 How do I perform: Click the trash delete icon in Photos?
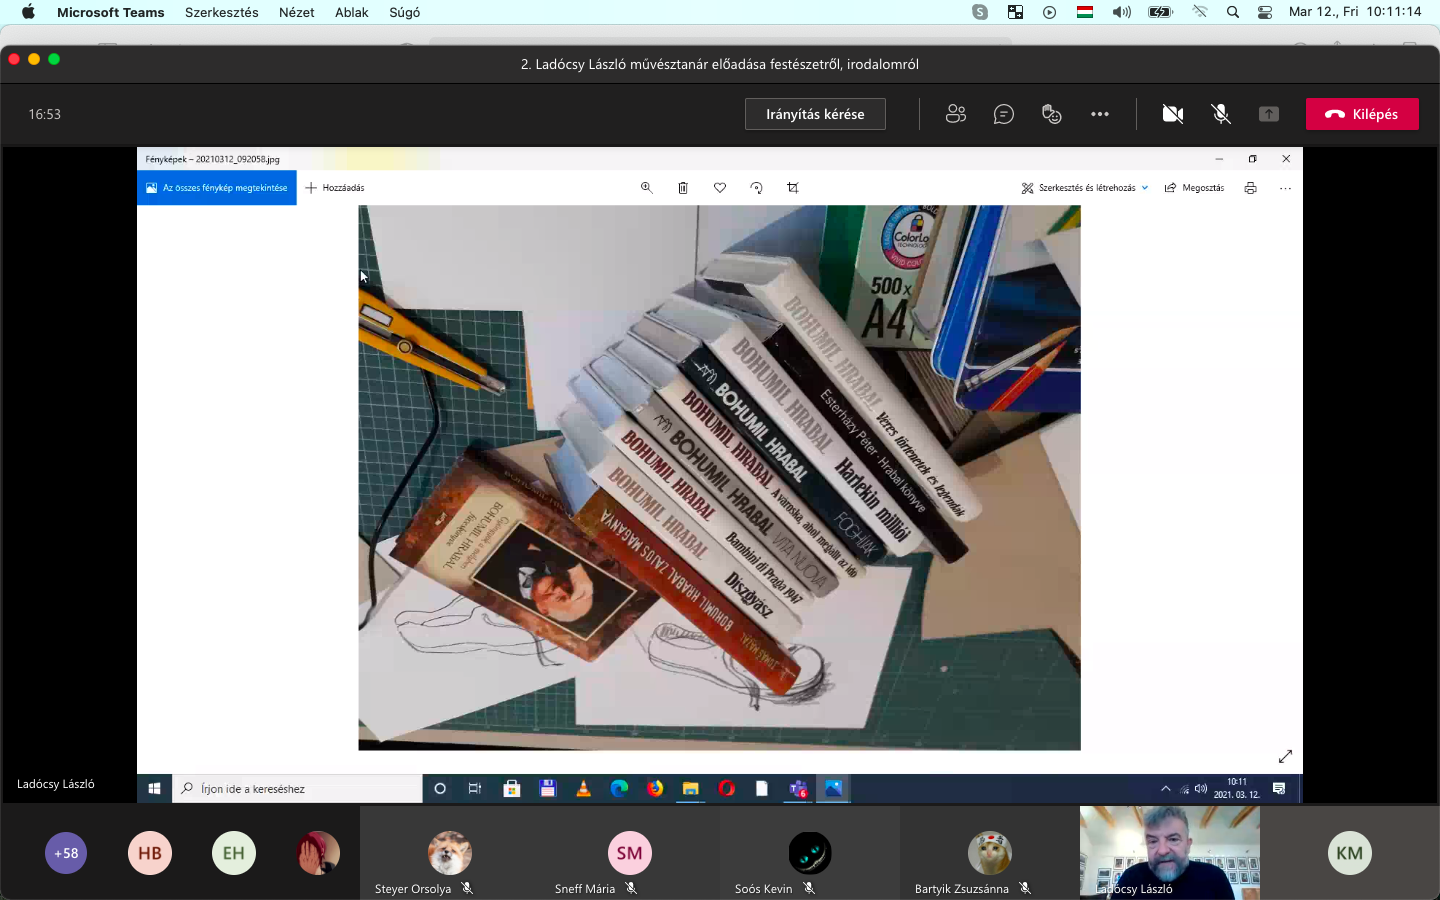click(683, 188)
